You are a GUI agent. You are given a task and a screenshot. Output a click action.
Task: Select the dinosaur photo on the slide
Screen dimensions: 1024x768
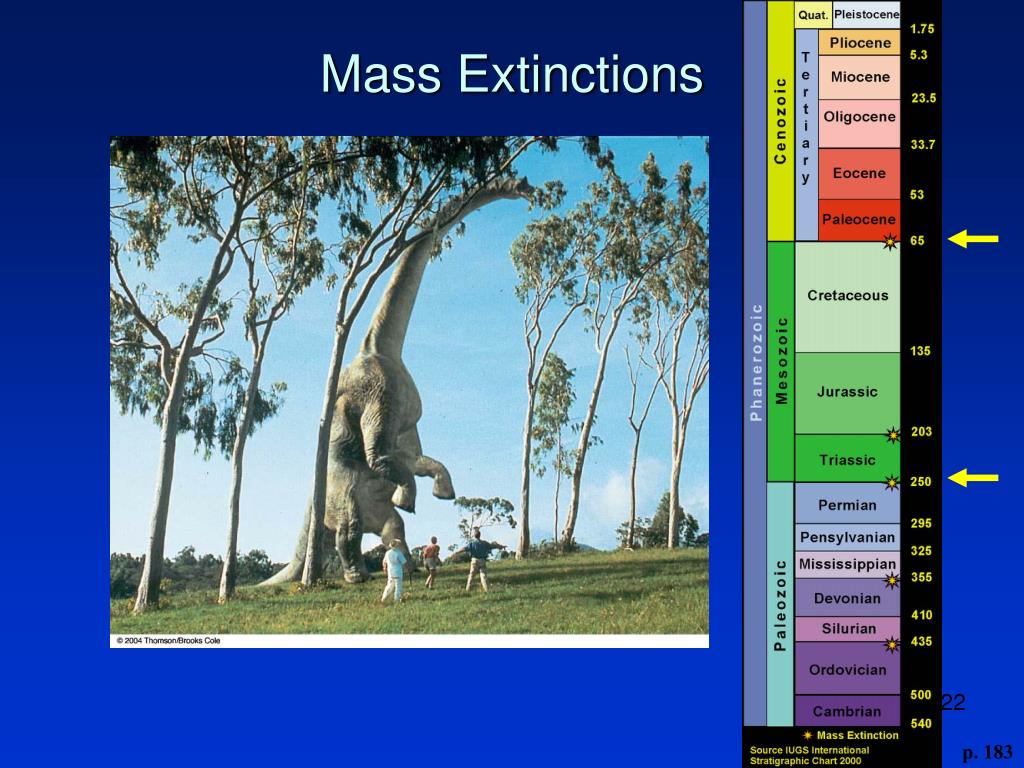point(409,392)
